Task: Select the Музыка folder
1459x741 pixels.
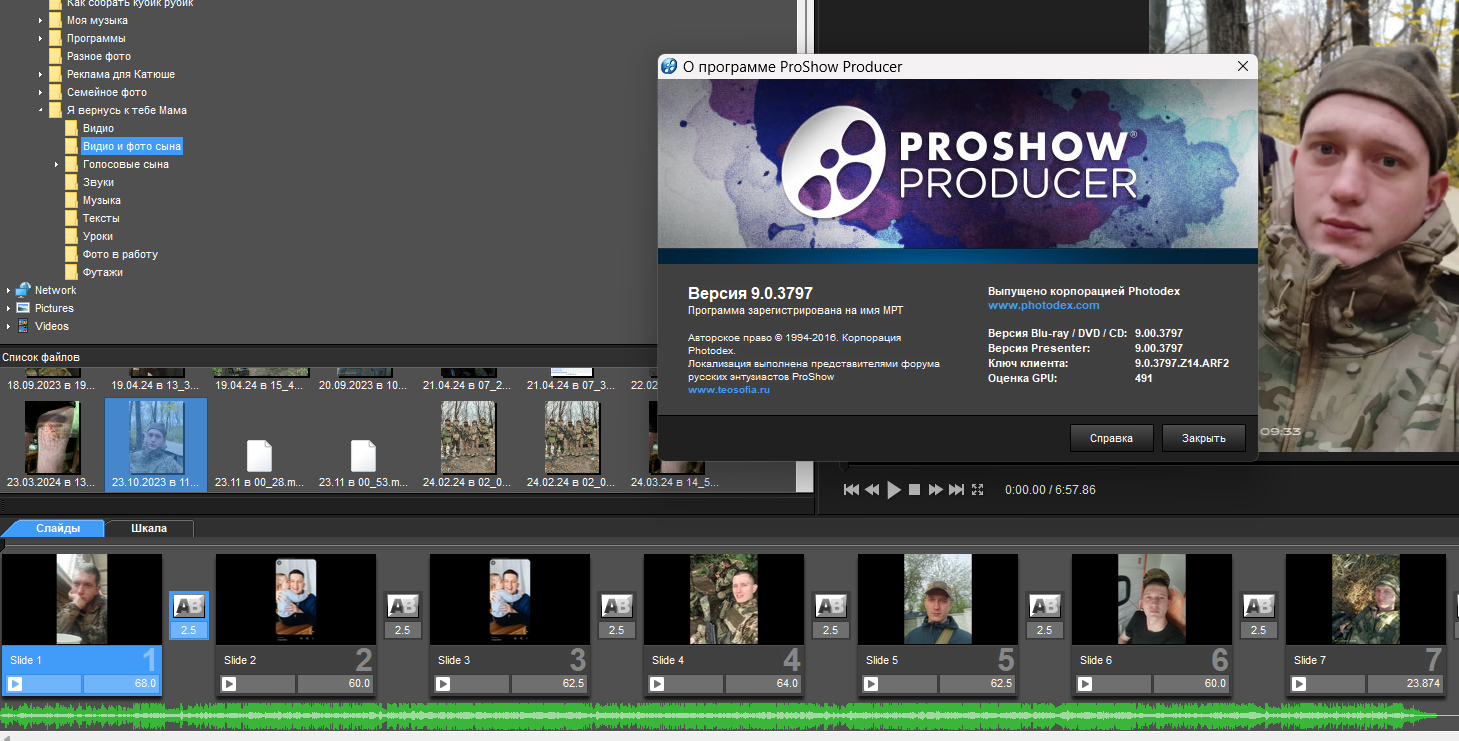Action: point(101,200)
